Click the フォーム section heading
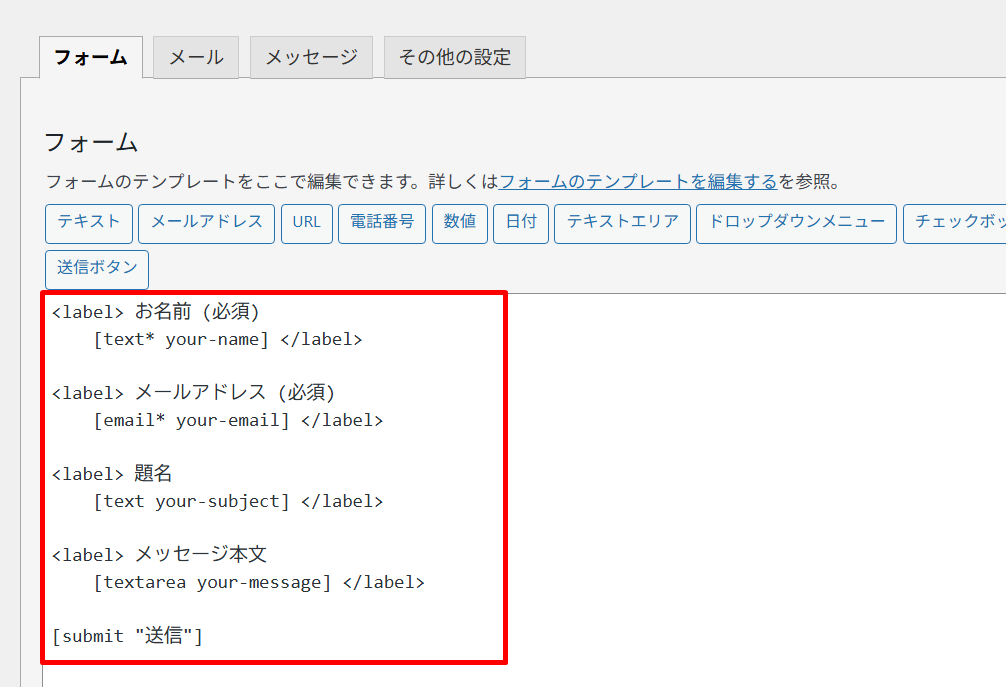 click(91, 142)
